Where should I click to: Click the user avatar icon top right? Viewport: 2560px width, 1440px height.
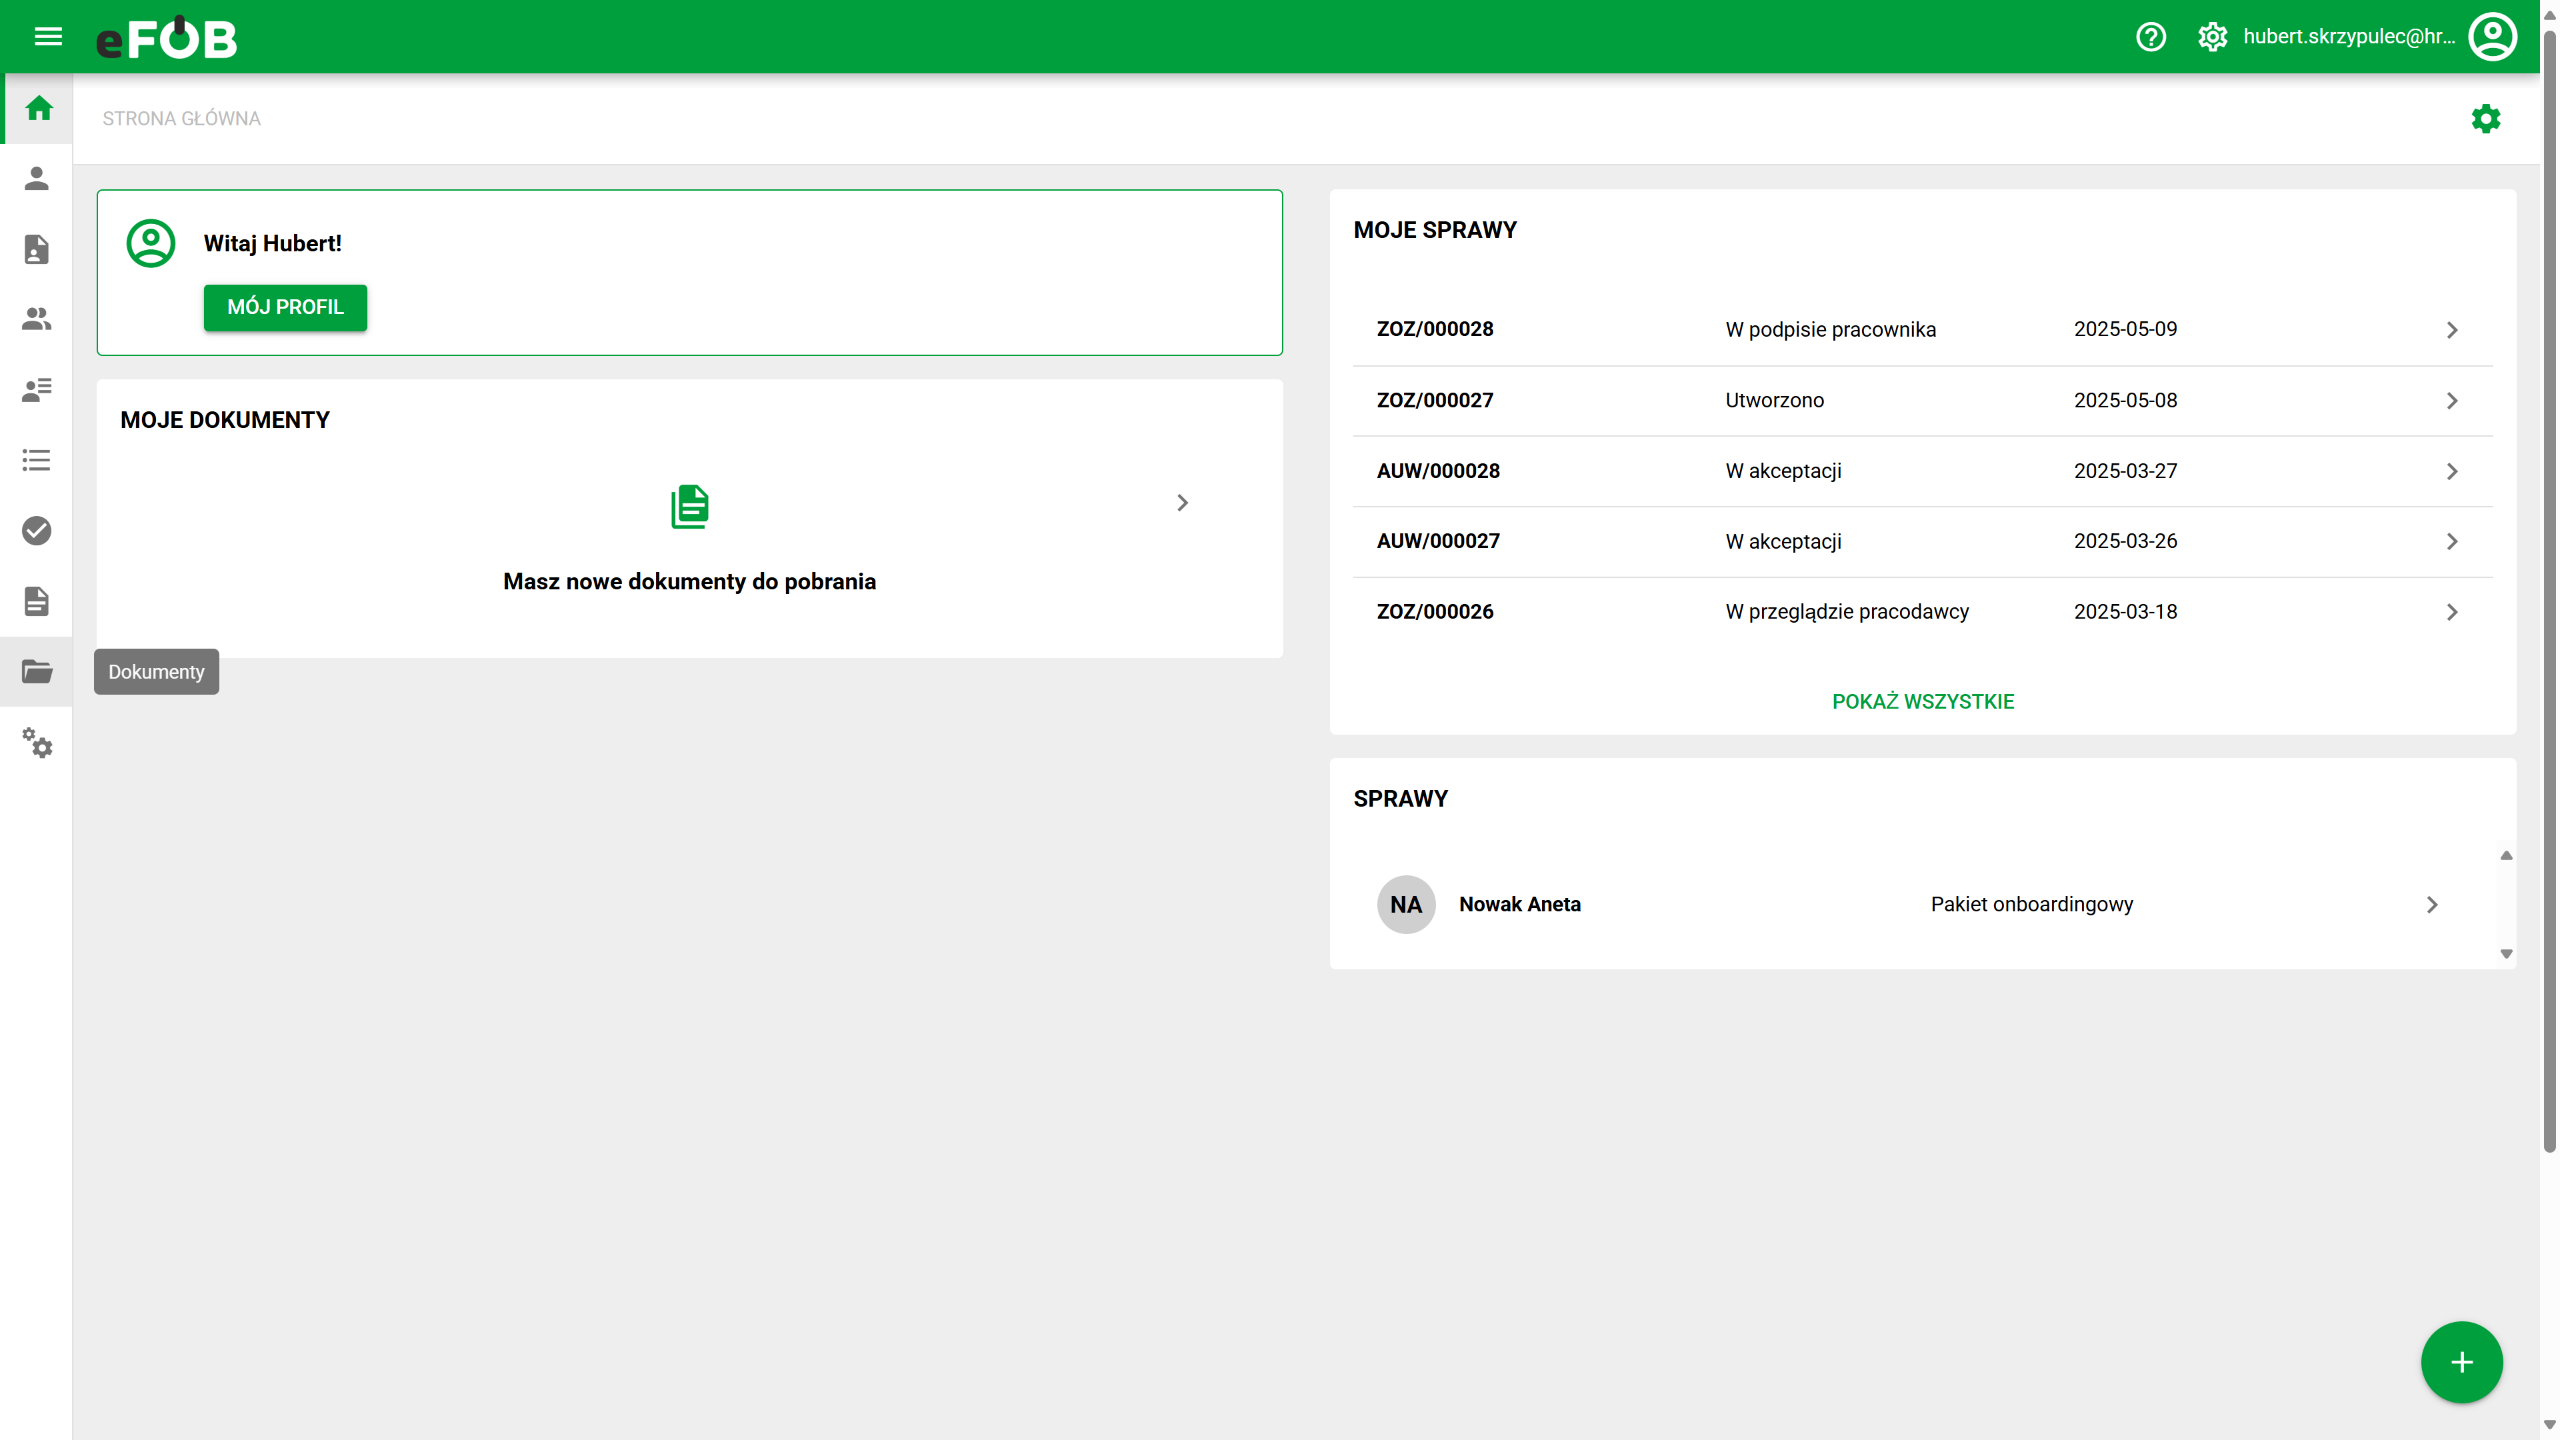tap(2492, 37)
